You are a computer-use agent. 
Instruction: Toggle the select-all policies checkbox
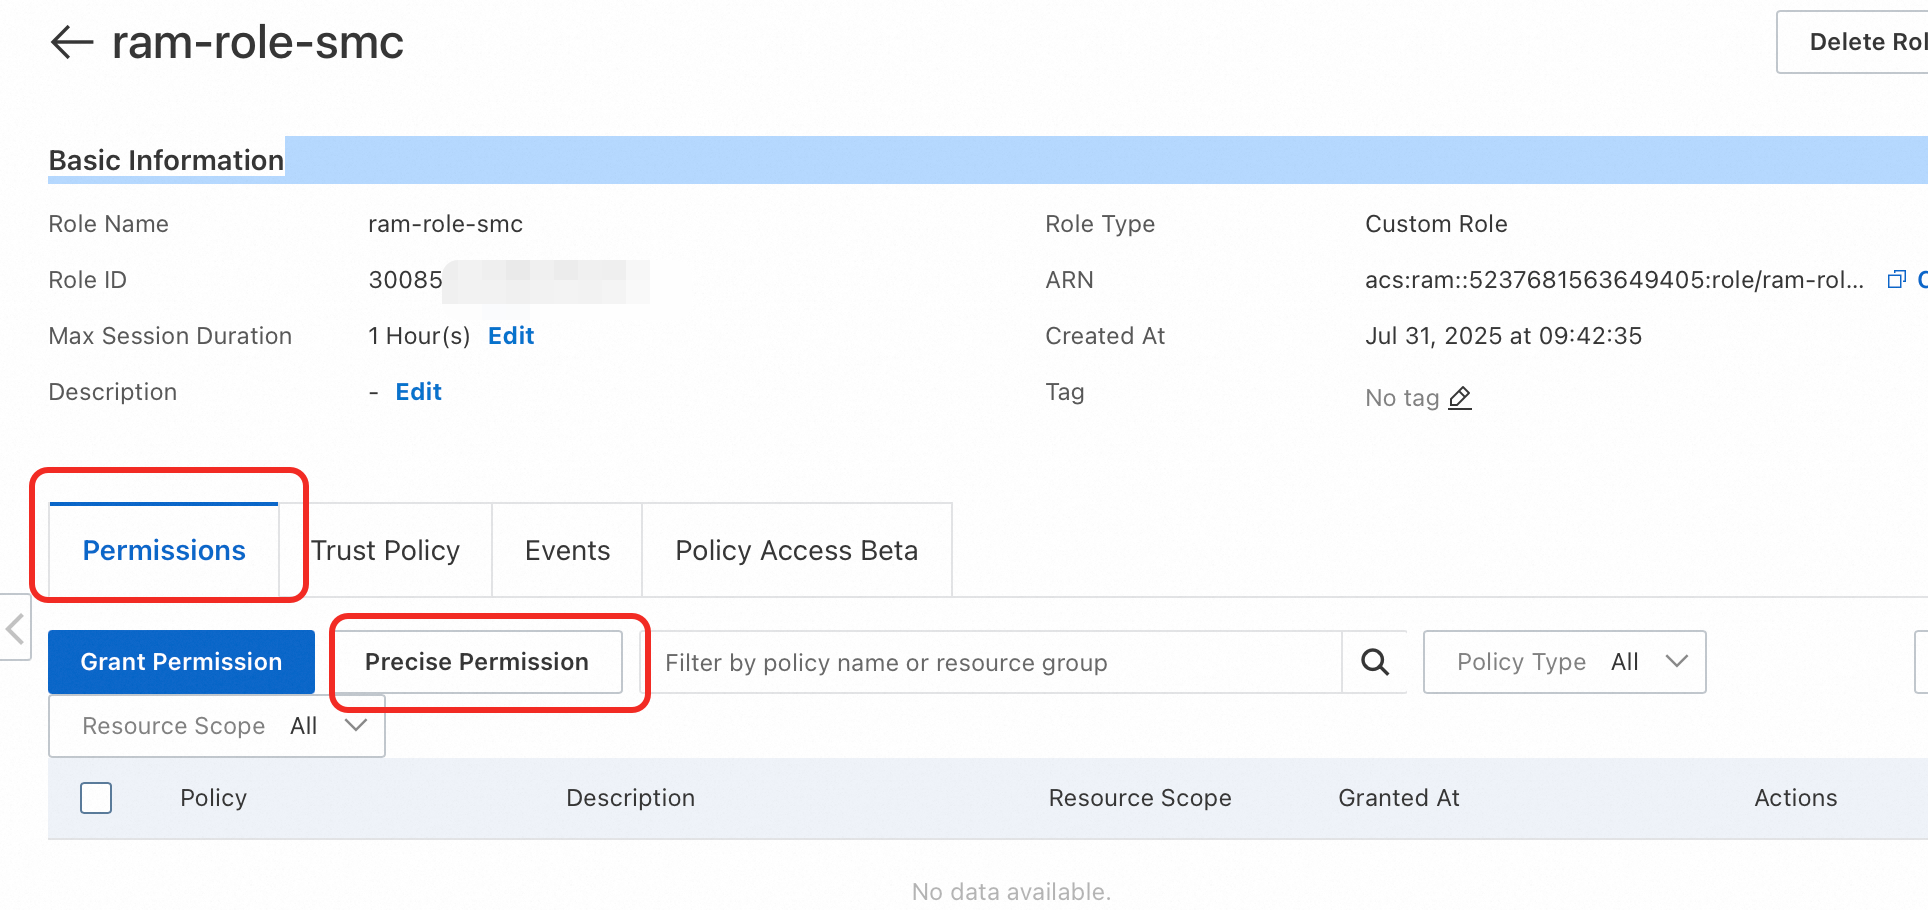tap(96, 798)
